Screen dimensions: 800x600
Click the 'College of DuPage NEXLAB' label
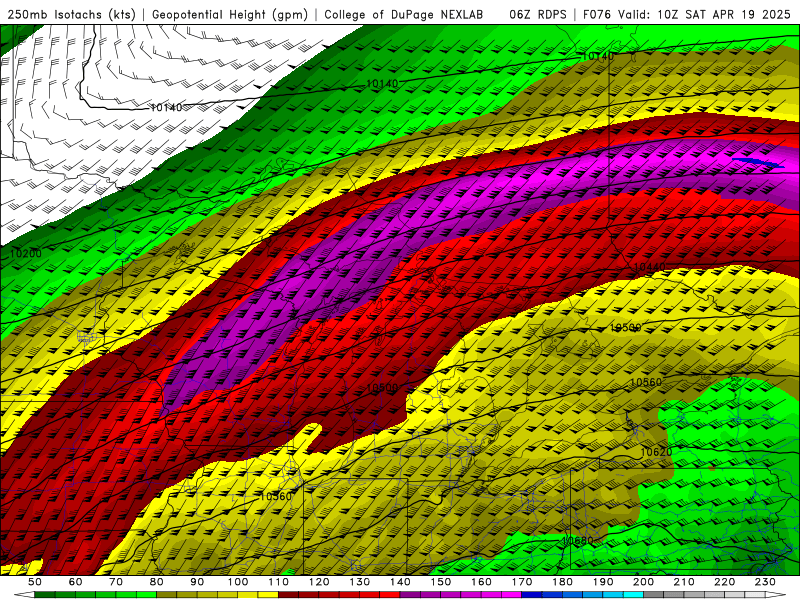(x=404, y=15)
